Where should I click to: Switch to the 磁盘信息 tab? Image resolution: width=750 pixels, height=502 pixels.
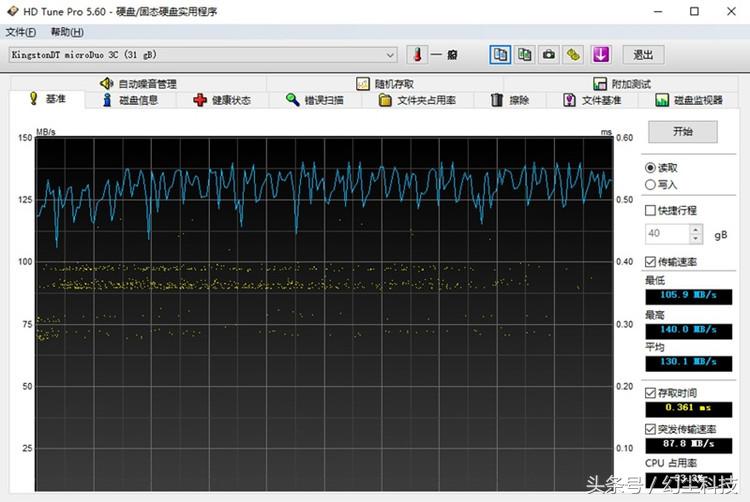131,100
